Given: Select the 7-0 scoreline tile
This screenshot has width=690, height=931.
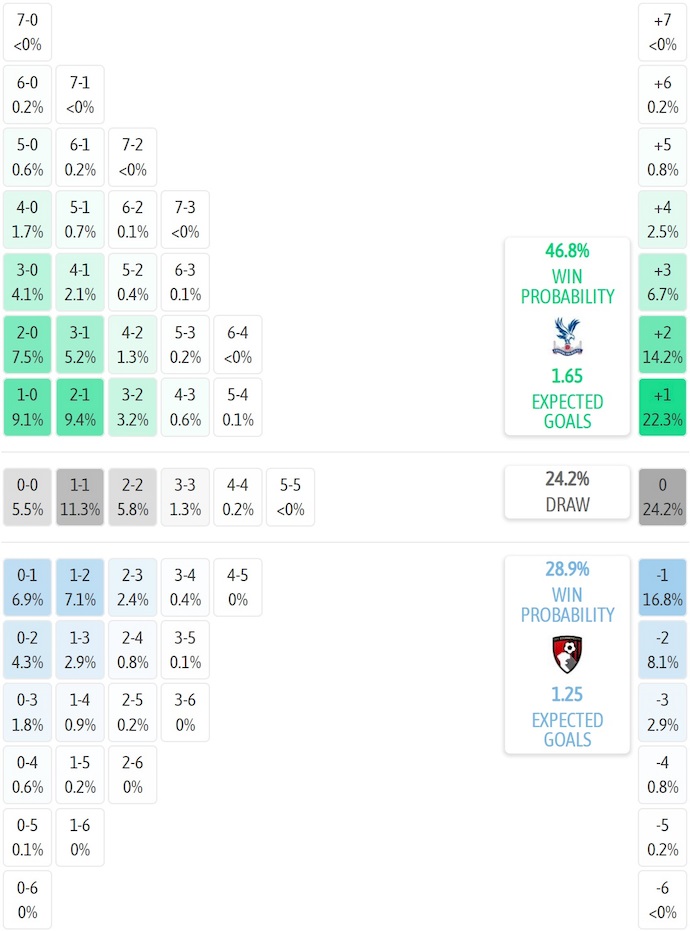Looking at the screenshot, I should 28,32.
